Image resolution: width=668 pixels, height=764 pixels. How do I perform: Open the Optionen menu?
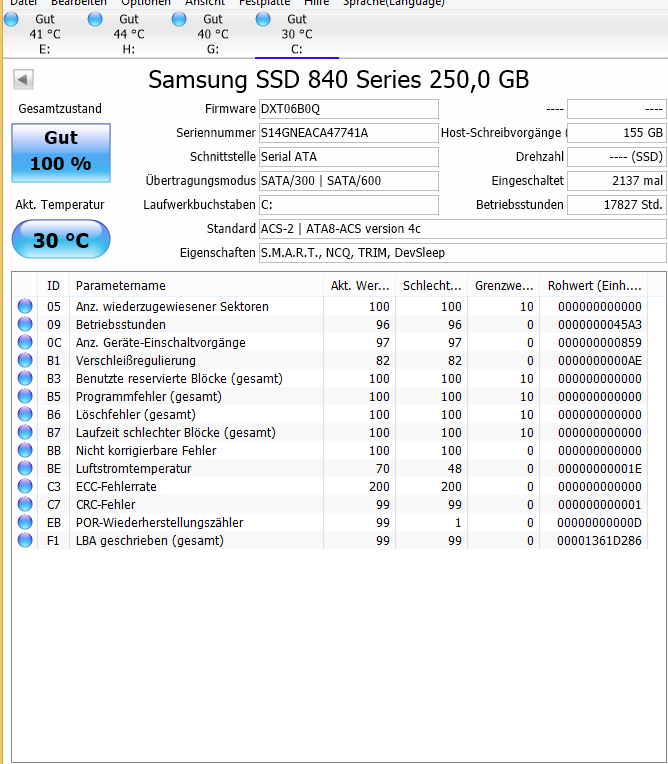pyautogui.click(x=146, y=2)
